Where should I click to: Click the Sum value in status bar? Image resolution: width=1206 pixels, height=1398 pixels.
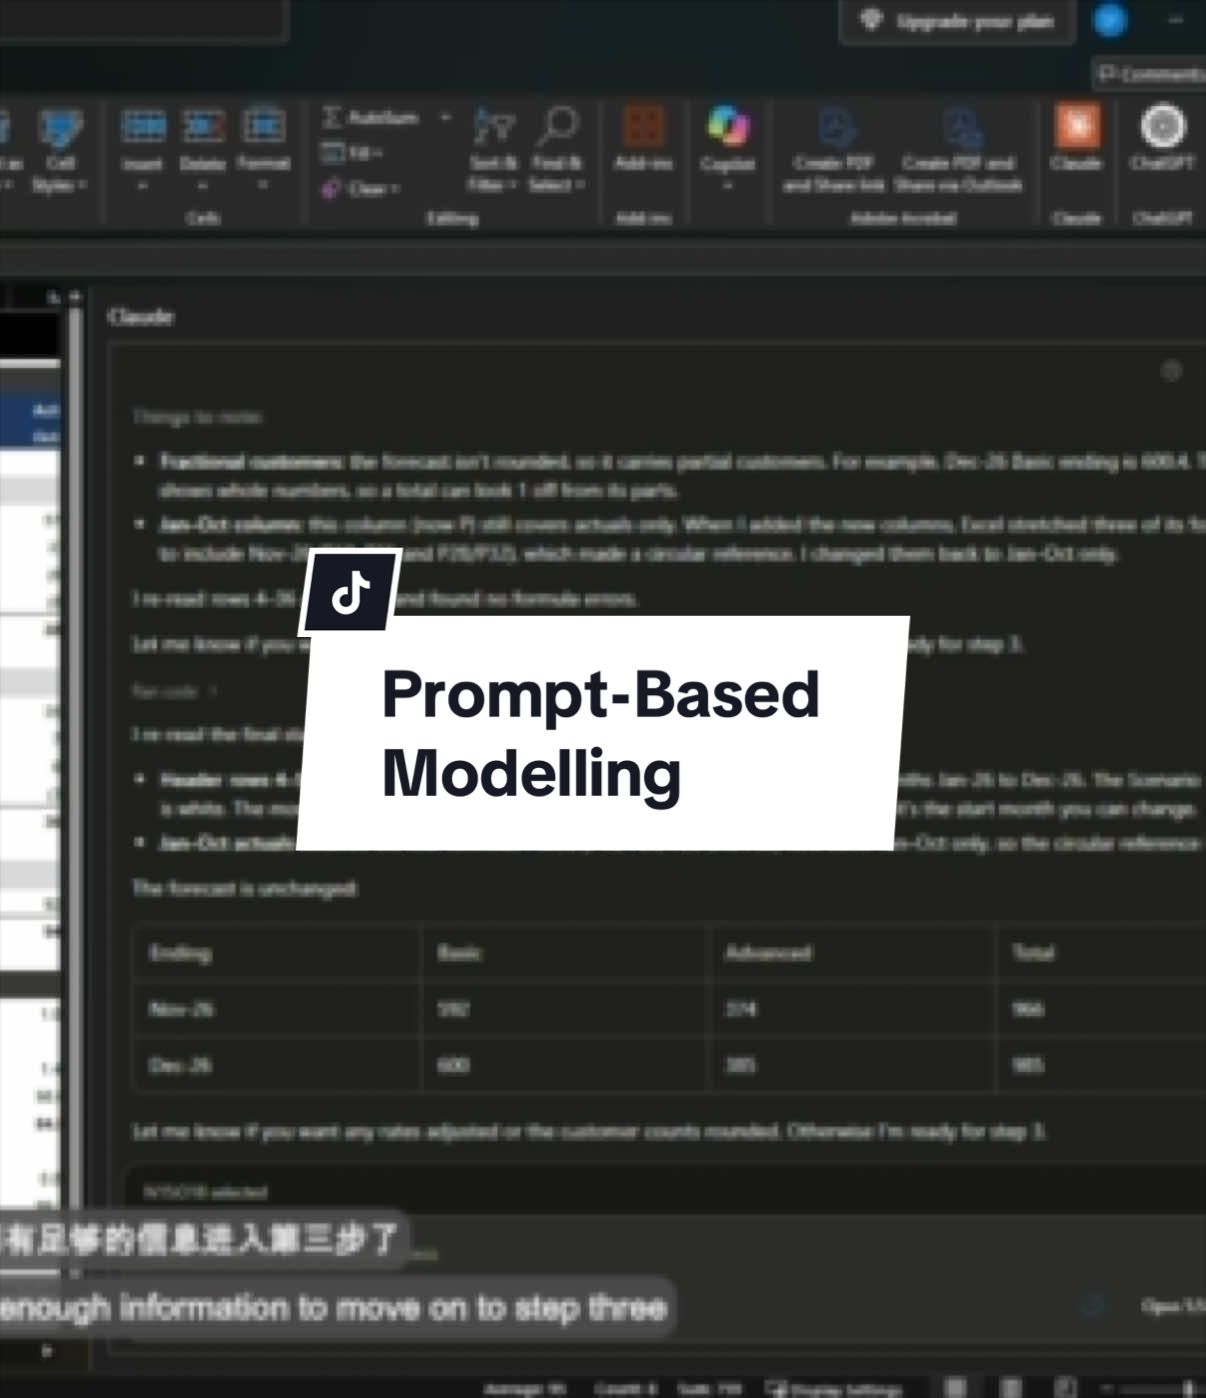point(709,1388)
